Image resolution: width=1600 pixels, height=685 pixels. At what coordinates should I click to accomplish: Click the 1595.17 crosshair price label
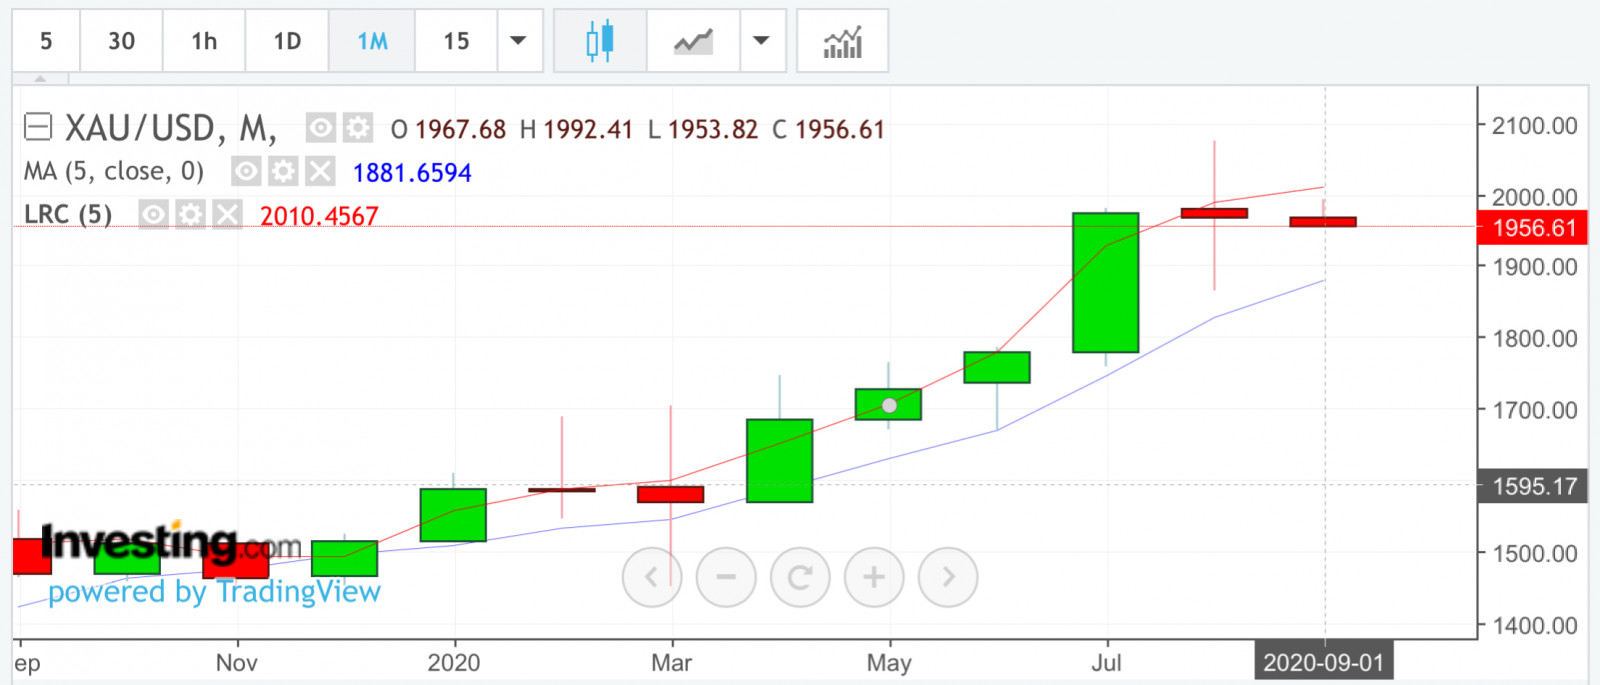[1533, 487]
